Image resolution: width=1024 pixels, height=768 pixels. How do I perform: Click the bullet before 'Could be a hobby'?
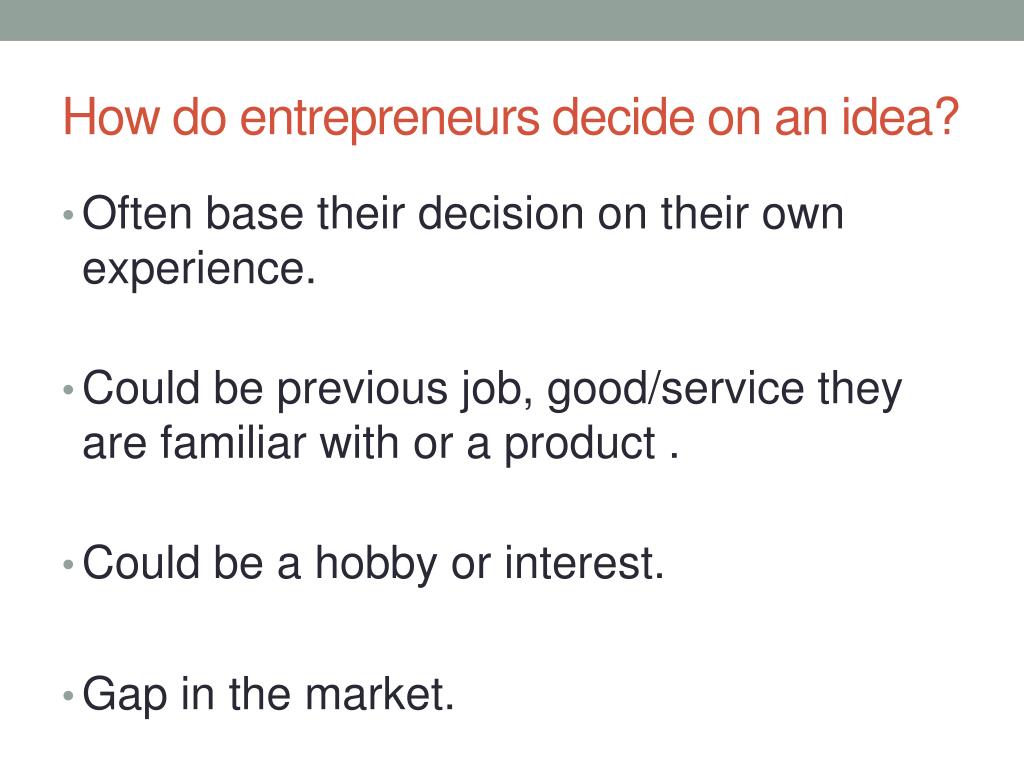68,564
